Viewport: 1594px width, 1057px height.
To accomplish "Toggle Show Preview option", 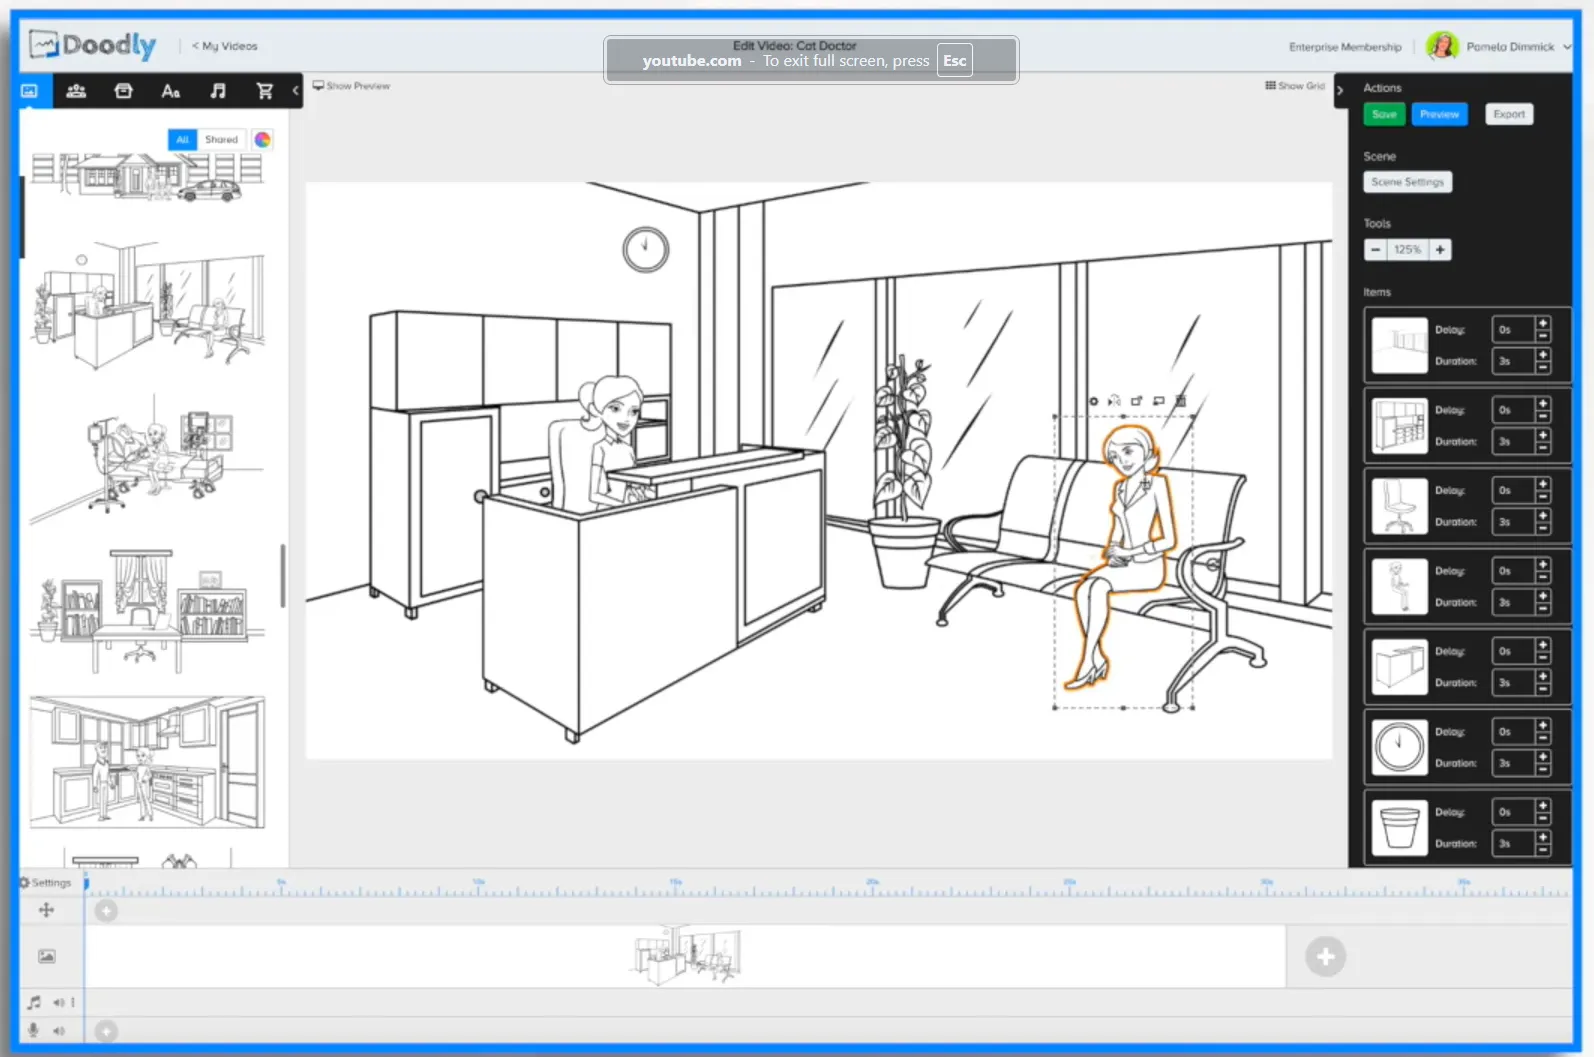I will 351,86.
